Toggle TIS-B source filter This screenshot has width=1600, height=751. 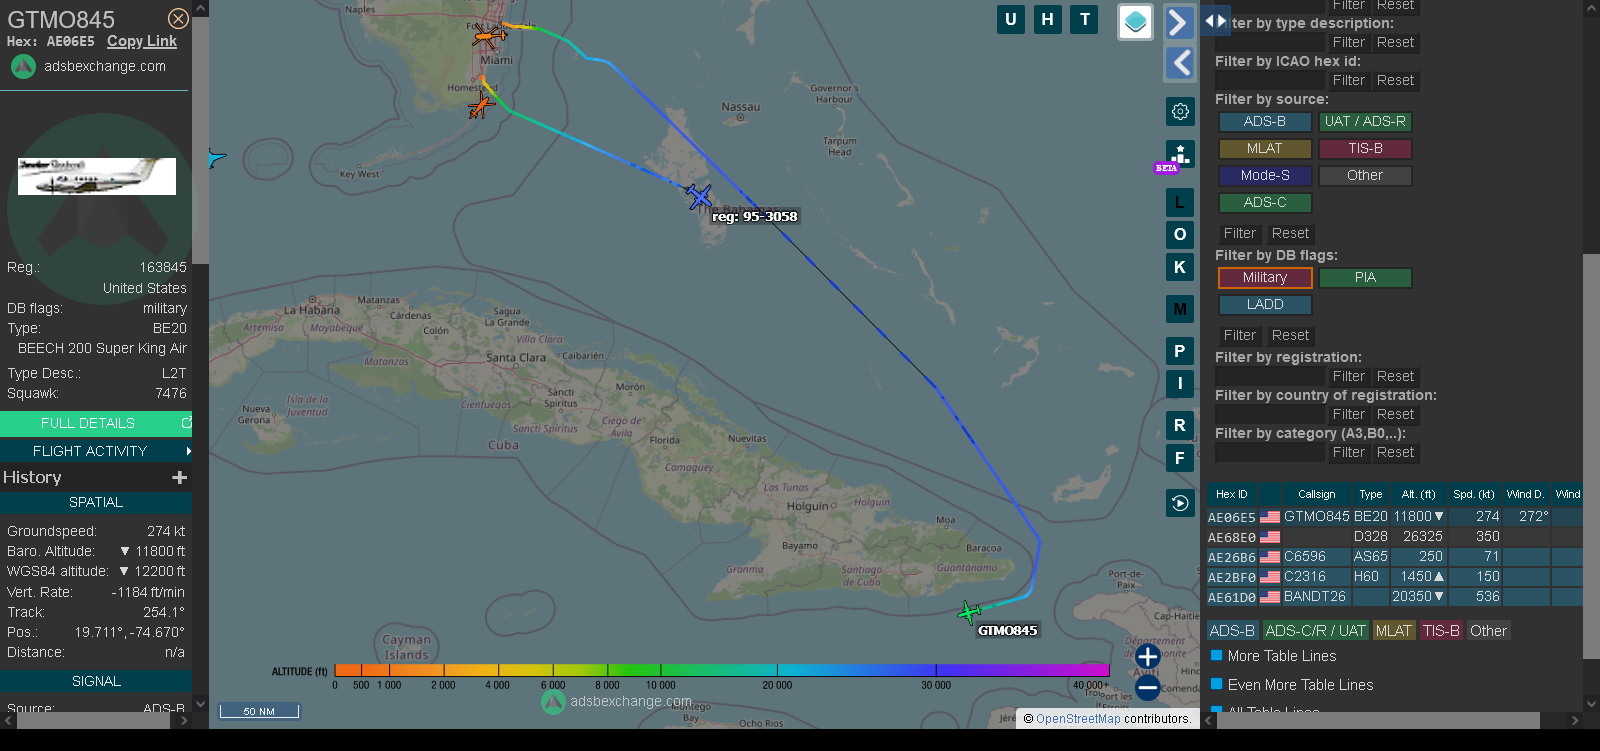point(1365,148)
